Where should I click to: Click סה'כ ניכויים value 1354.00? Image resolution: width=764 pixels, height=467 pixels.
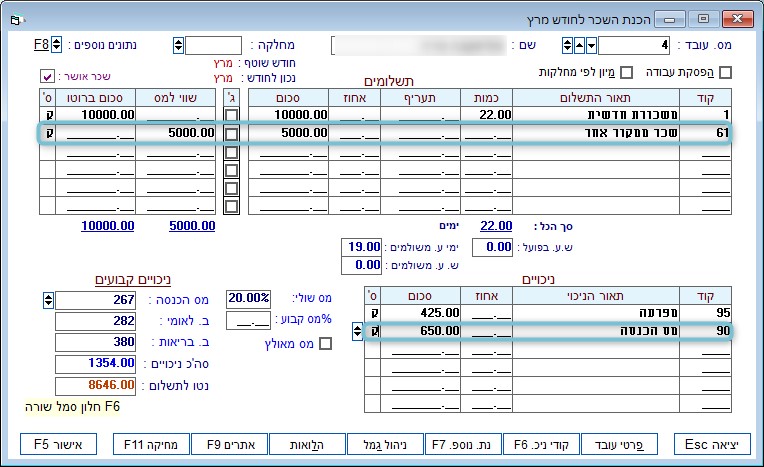pos(96,364)
